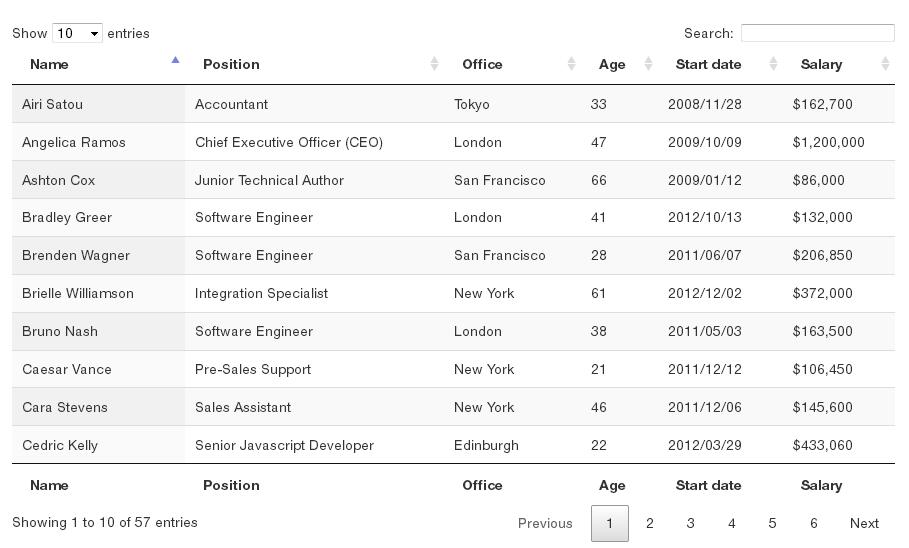This screenshot has width=909, height=548.
Task: Jump to page 3
Action: coord(690,523)
